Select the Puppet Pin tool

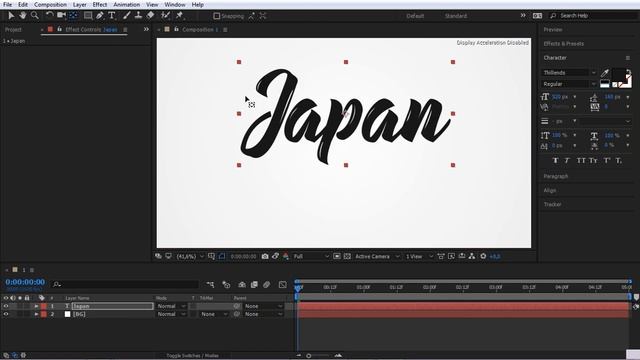click(x=180, y=16)
